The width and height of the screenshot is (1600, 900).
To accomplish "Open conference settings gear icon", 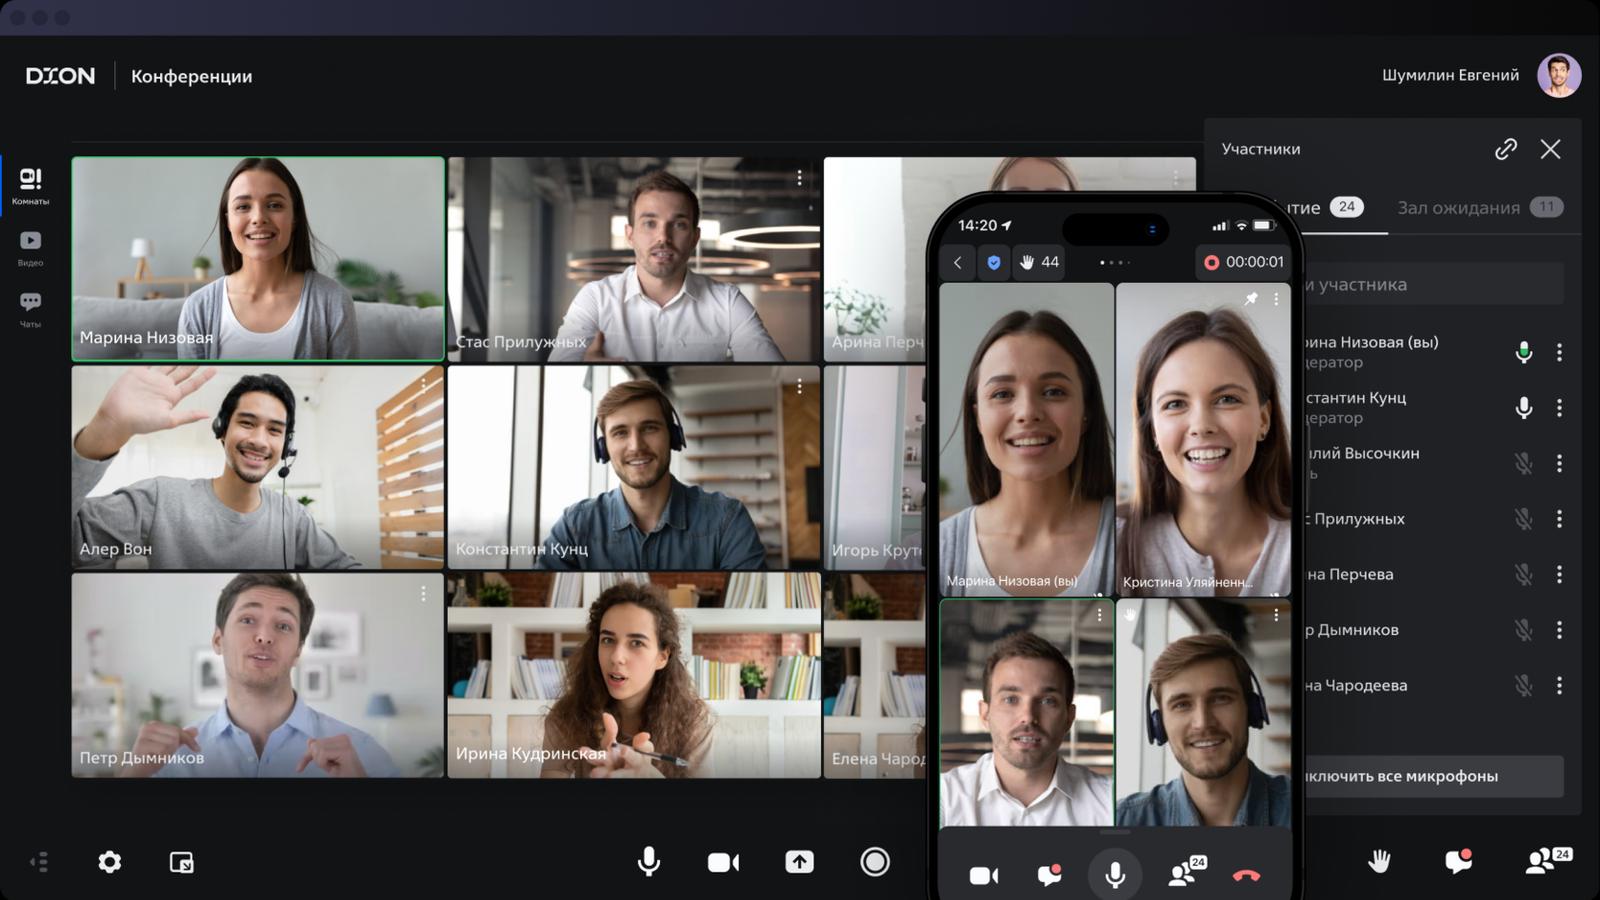I will [x=110, y=862].
